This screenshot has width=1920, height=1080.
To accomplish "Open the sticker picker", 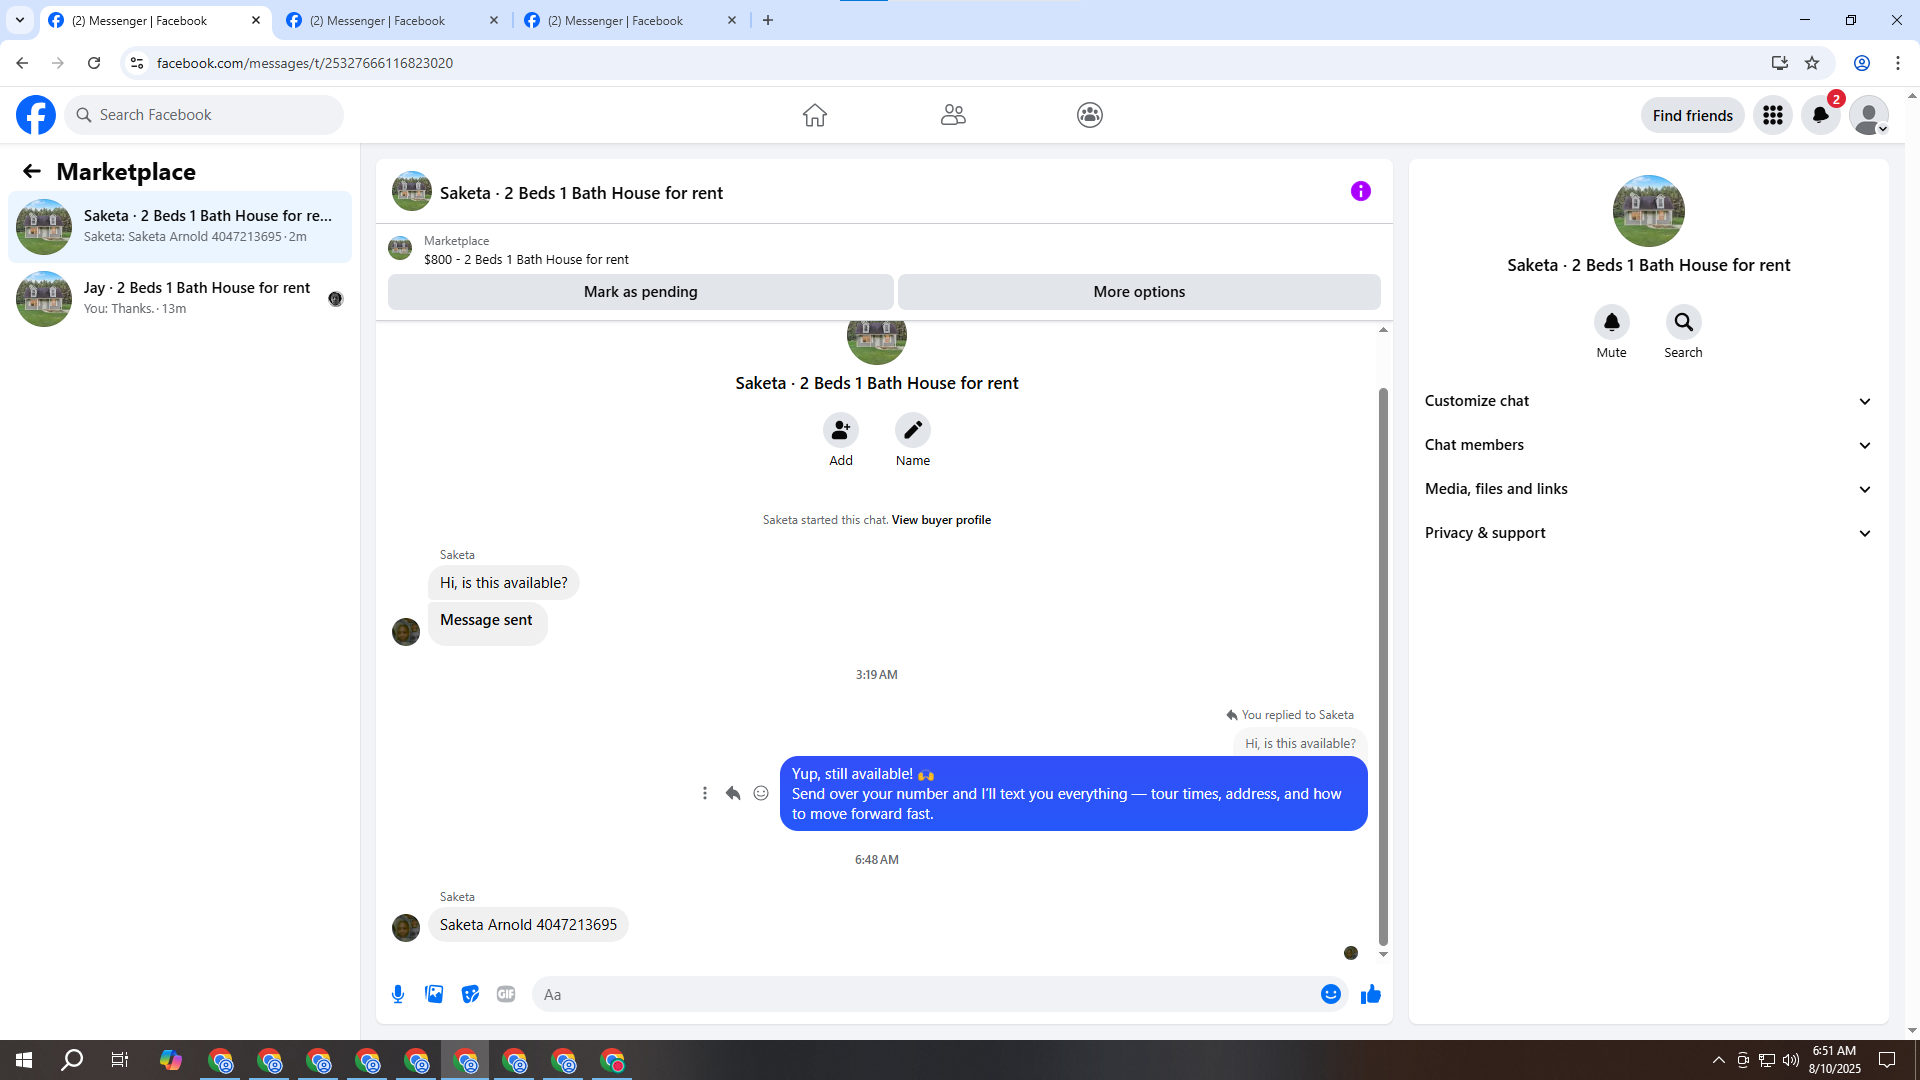I will (470, 994).
